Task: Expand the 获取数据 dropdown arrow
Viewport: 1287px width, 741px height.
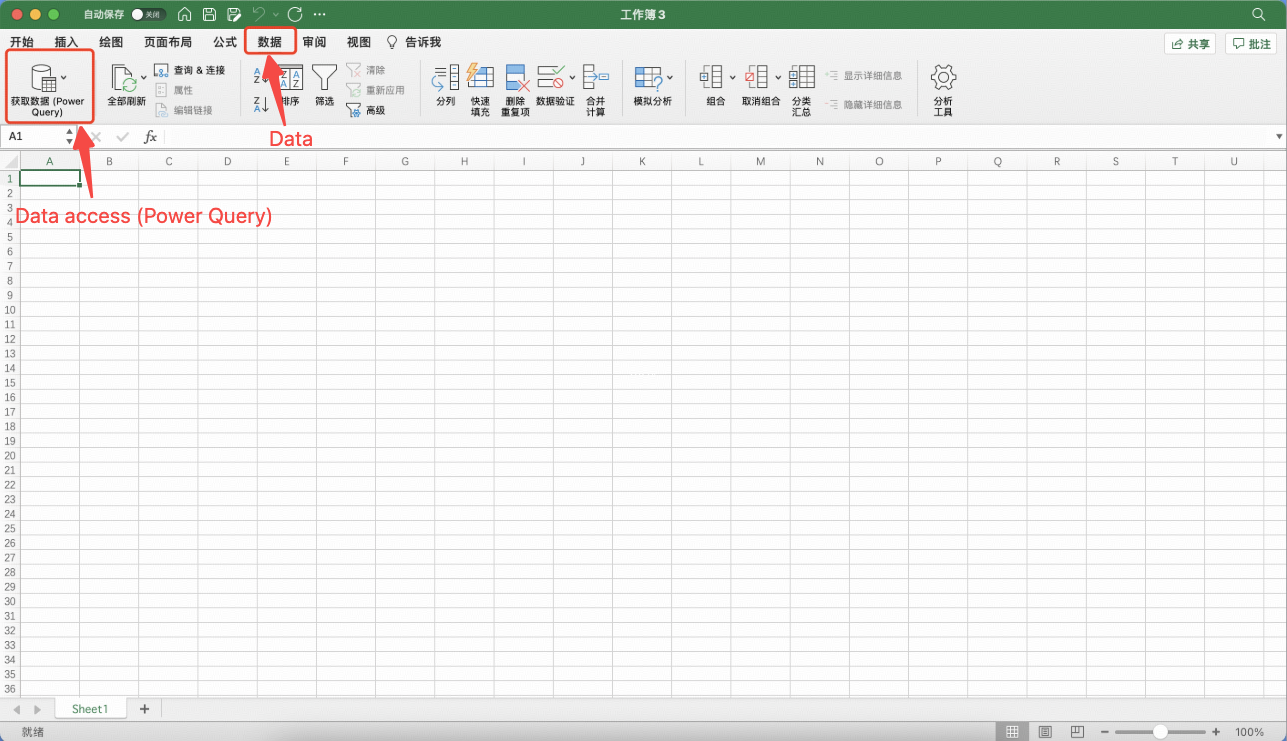Action: coord(64,77)
